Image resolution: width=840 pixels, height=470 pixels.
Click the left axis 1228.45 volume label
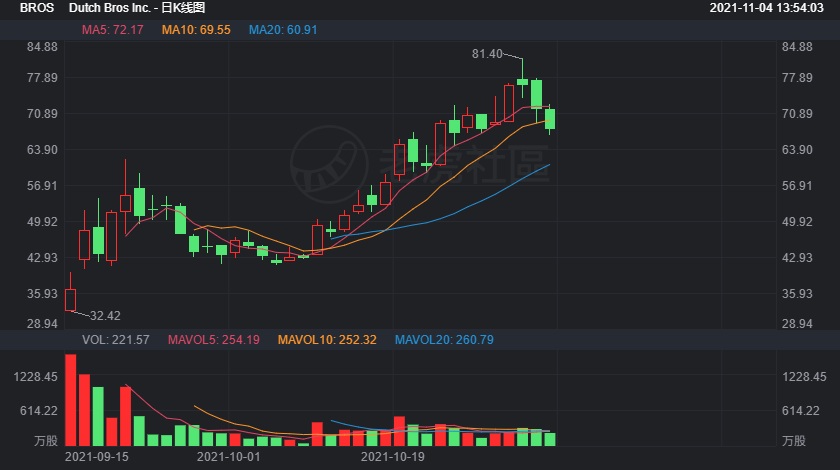tap(35, 377)
